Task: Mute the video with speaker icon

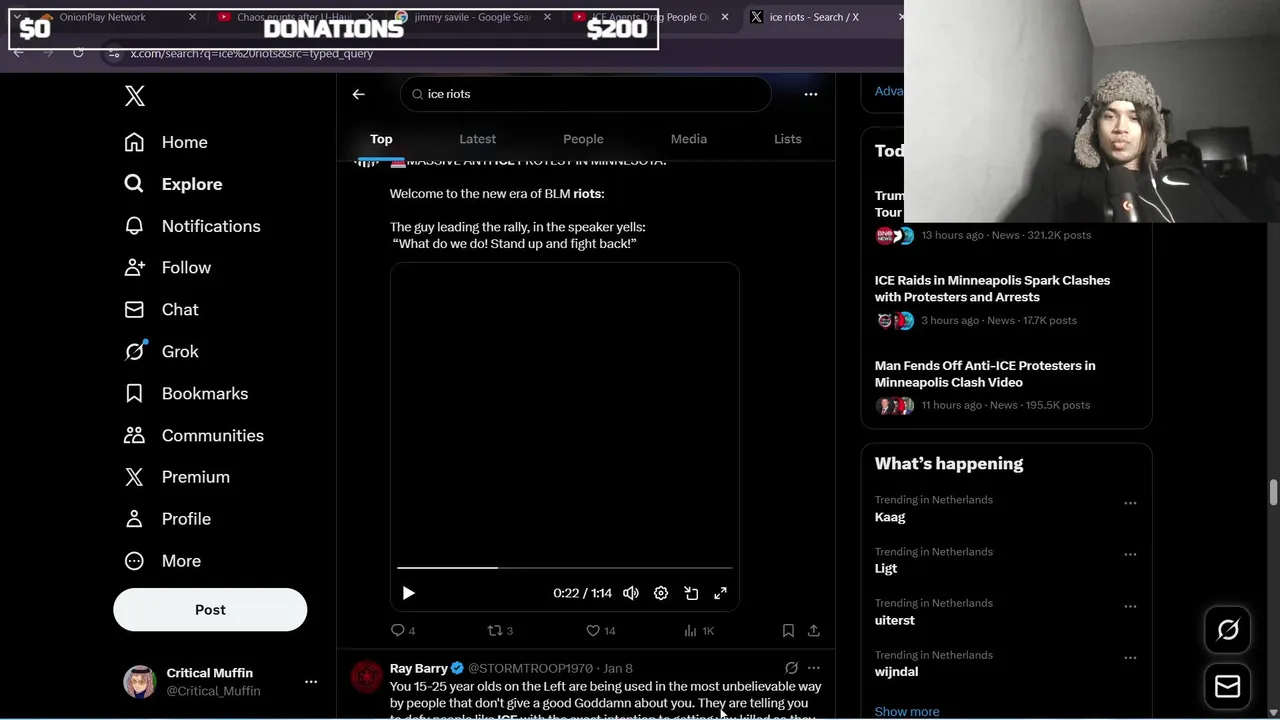Action: [631, 593]
